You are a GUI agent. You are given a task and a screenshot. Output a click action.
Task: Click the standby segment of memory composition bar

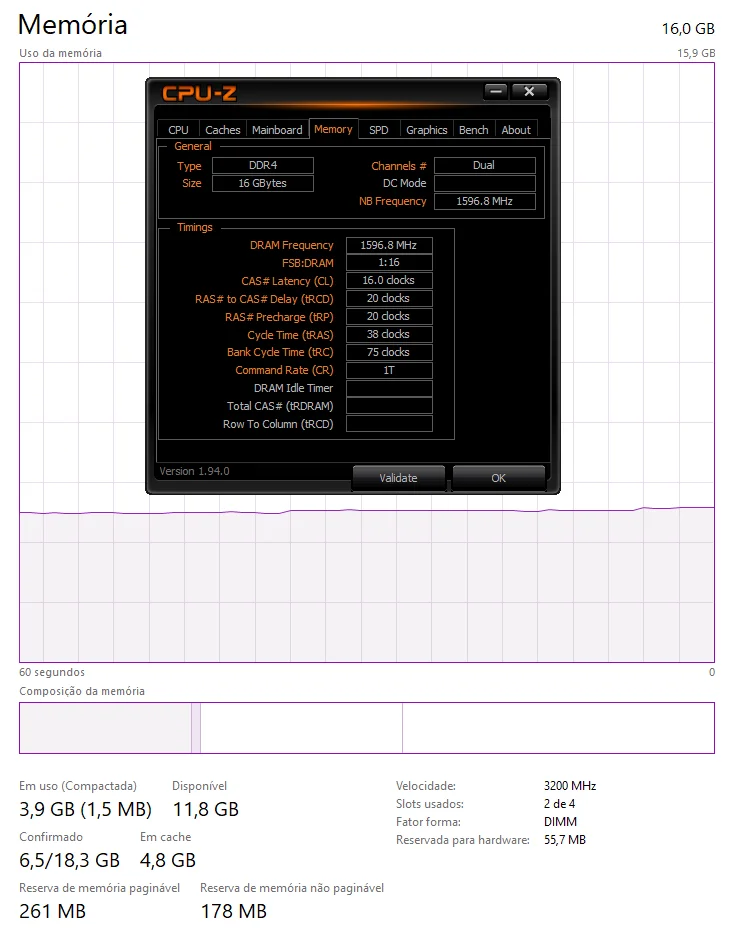[x=301, y=728]
